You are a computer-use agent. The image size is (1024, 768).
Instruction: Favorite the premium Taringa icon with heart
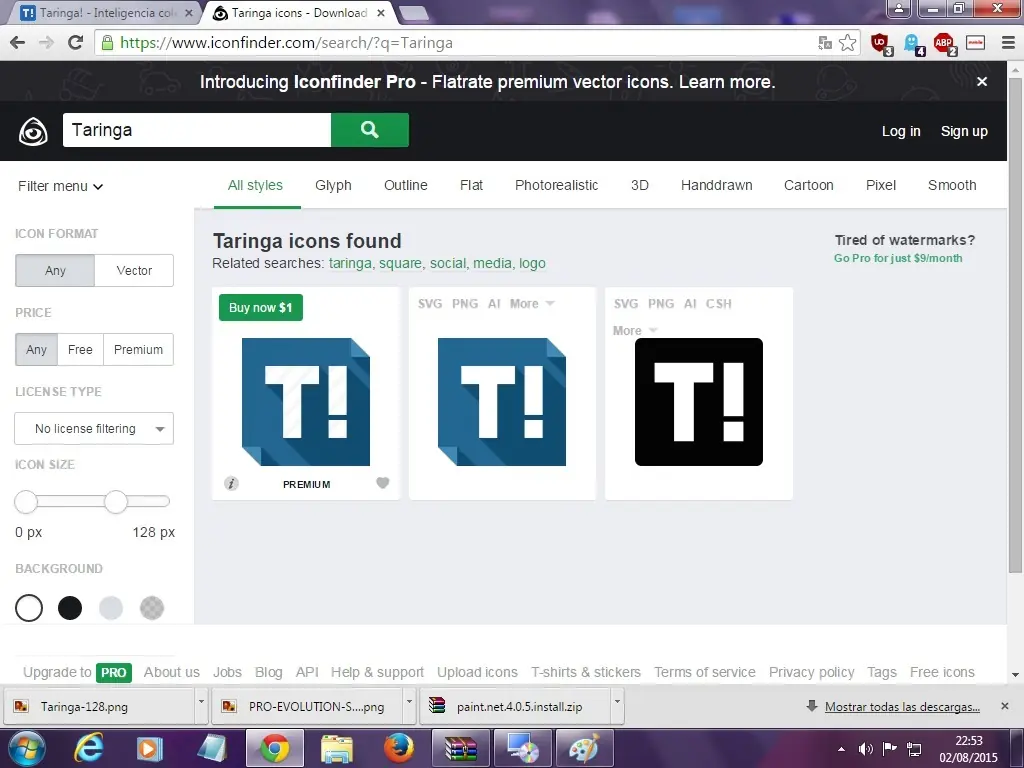(x=383, y=483)
